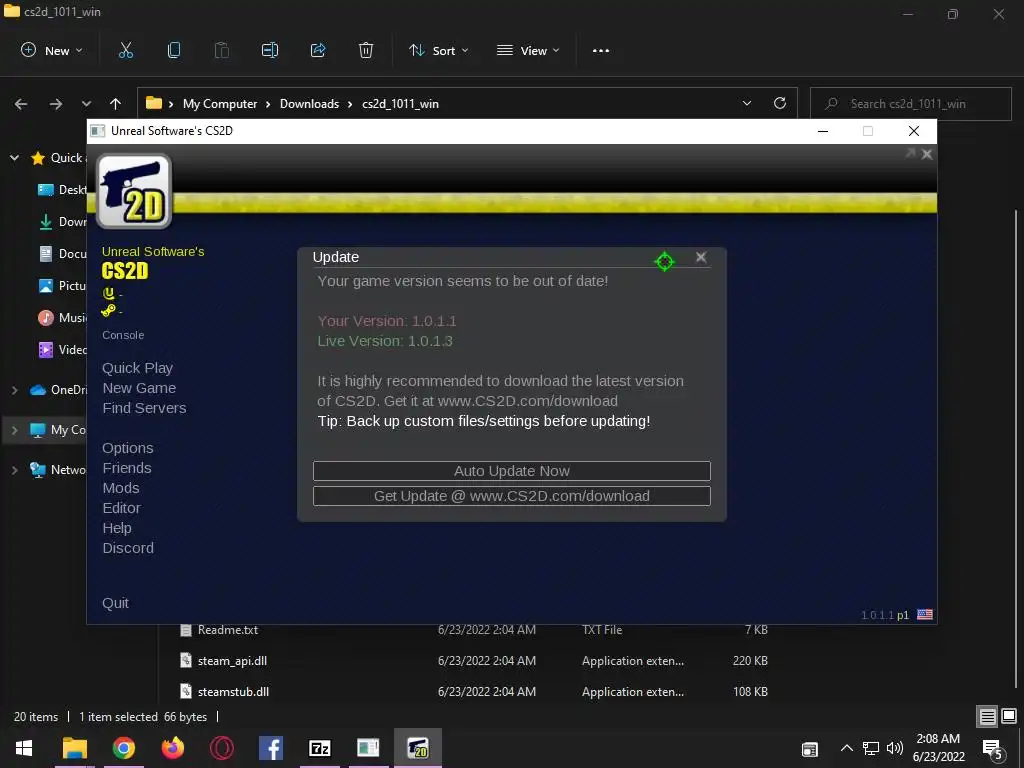The image size is (1024, 768).
Task: Expand the OneDrive tree node
Action: point(14,390)
